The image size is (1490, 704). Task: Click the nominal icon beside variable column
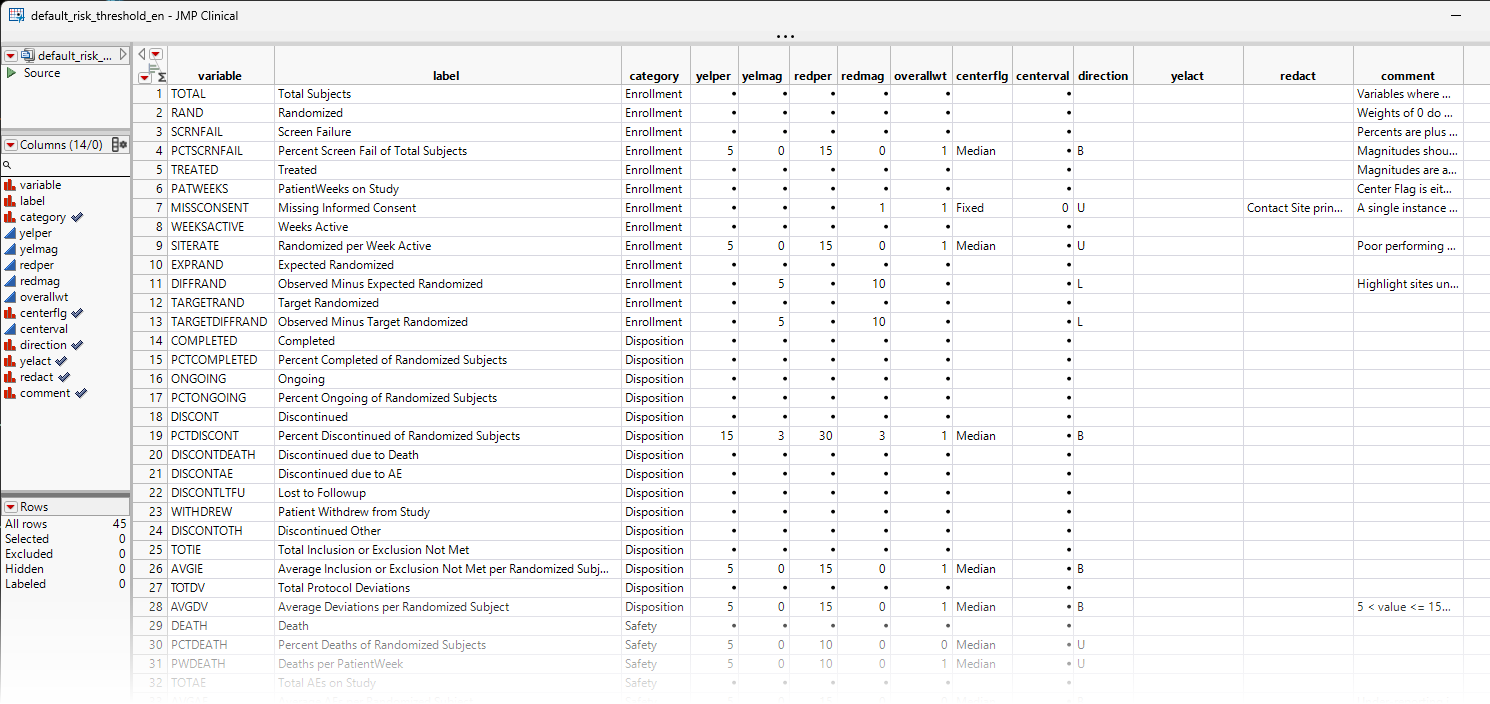10,185
